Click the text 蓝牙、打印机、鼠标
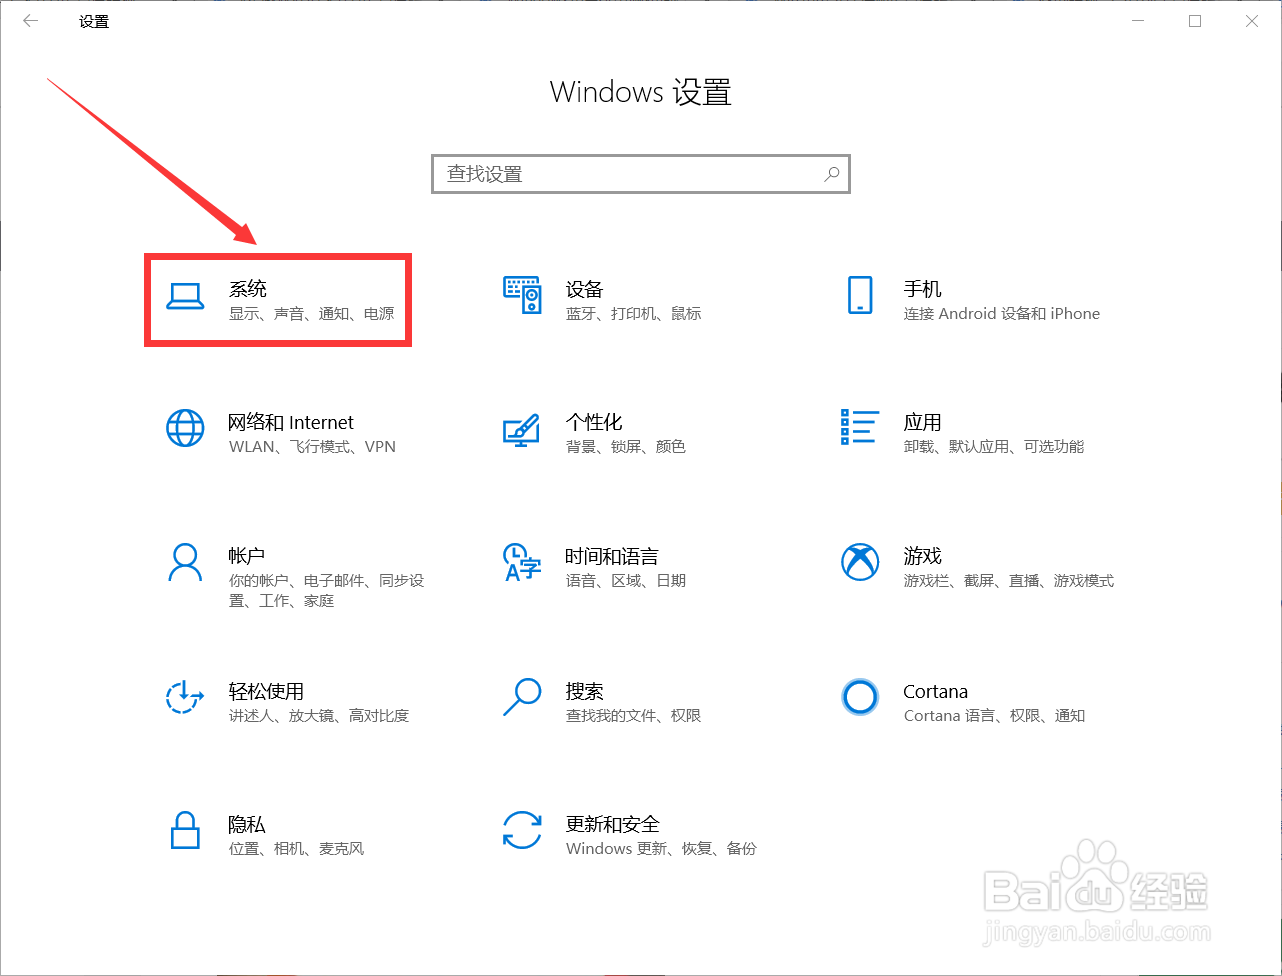This screenshot has height=976, width=1282. pos(633,313)
